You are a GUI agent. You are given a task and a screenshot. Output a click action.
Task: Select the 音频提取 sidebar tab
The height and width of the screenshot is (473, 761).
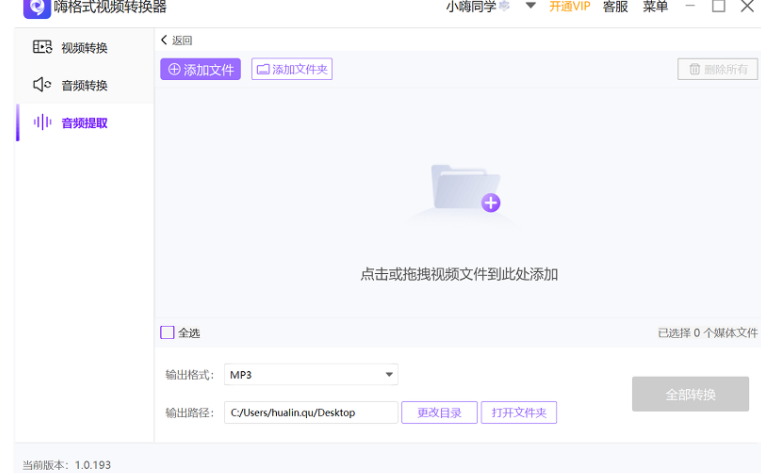click(84, 123)
